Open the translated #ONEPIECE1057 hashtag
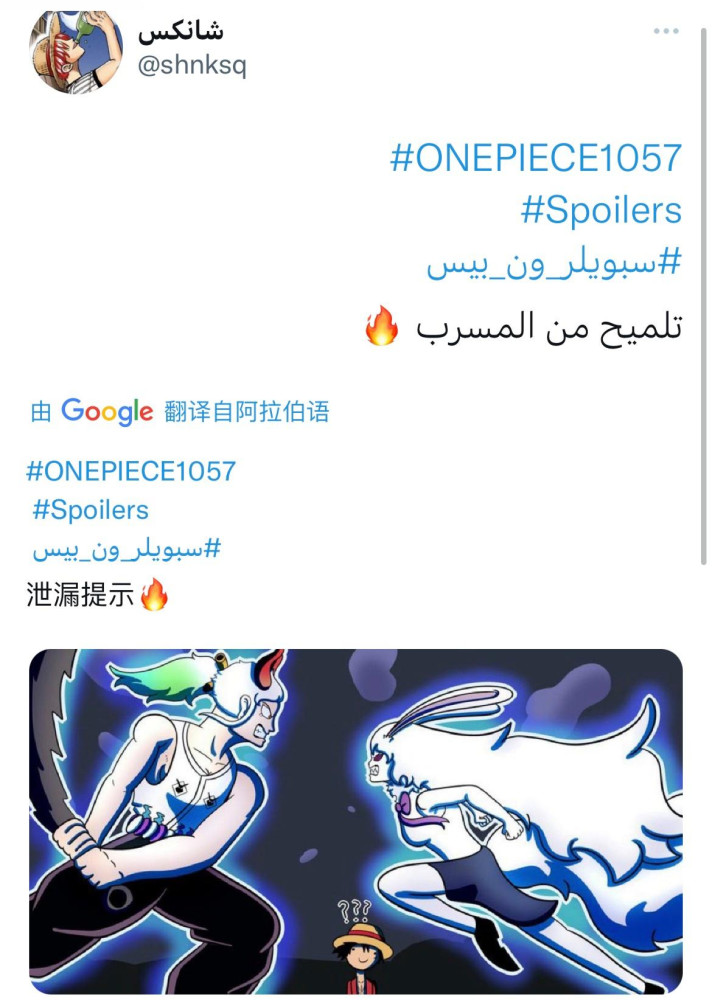Screen dimensions: 712x1000 tap(131, 471)
